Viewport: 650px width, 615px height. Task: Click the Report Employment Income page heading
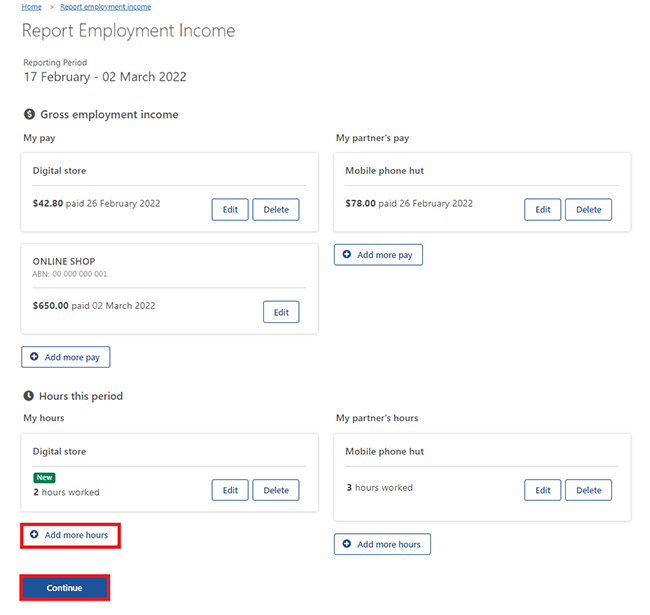point(129,31)
